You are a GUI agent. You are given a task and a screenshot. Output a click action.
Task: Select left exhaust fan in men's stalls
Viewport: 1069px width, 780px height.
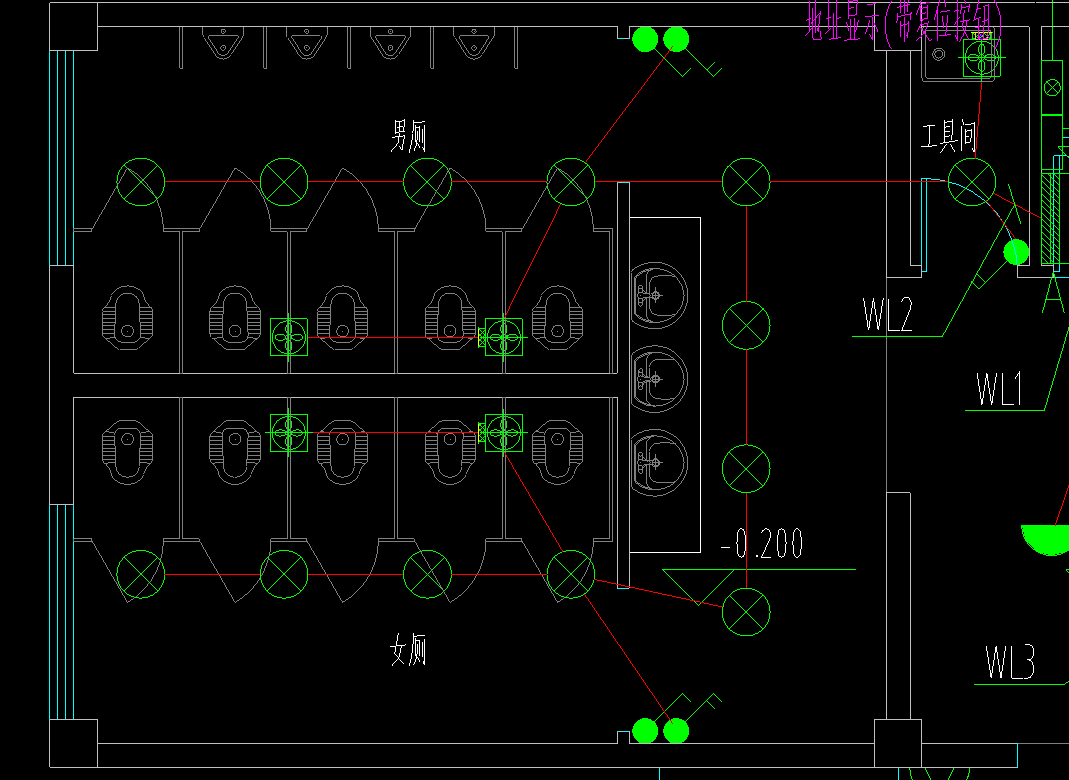[289, 337]
